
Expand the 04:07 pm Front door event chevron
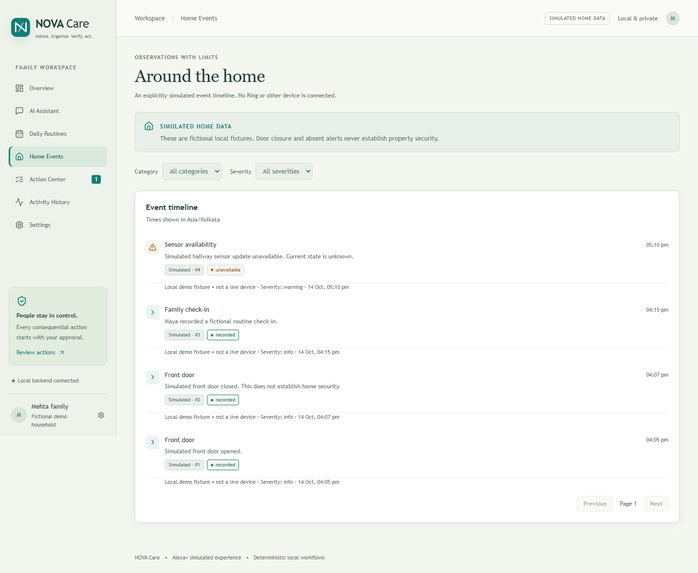(x=153, y=377)
